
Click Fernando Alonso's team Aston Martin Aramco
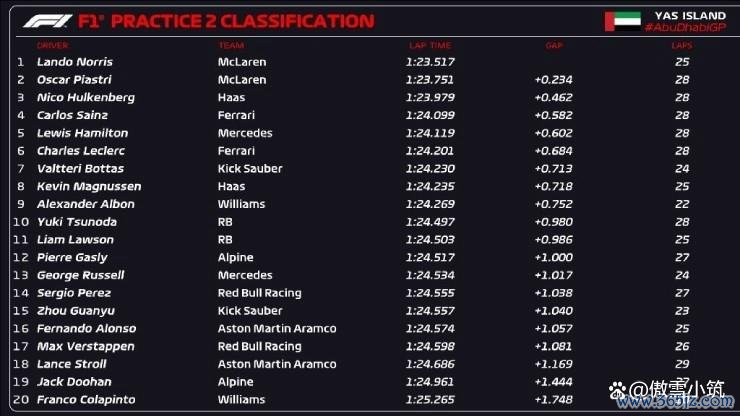click(x=277, y=329)
